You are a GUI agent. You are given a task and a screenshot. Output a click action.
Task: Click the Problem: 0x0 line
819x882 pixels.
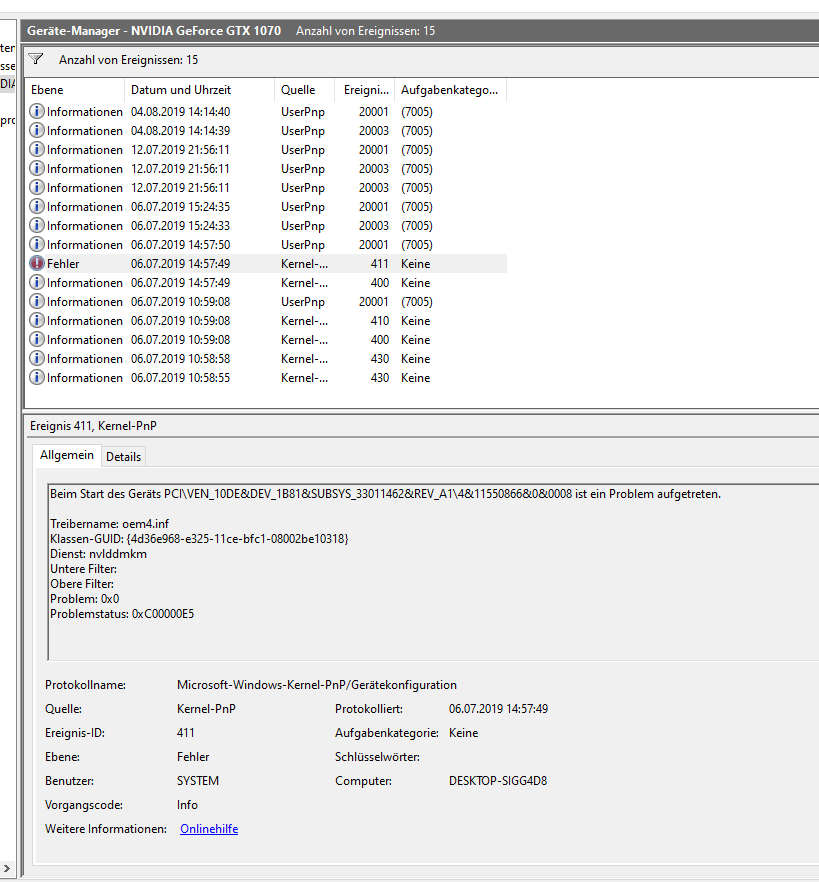(84, 598)
